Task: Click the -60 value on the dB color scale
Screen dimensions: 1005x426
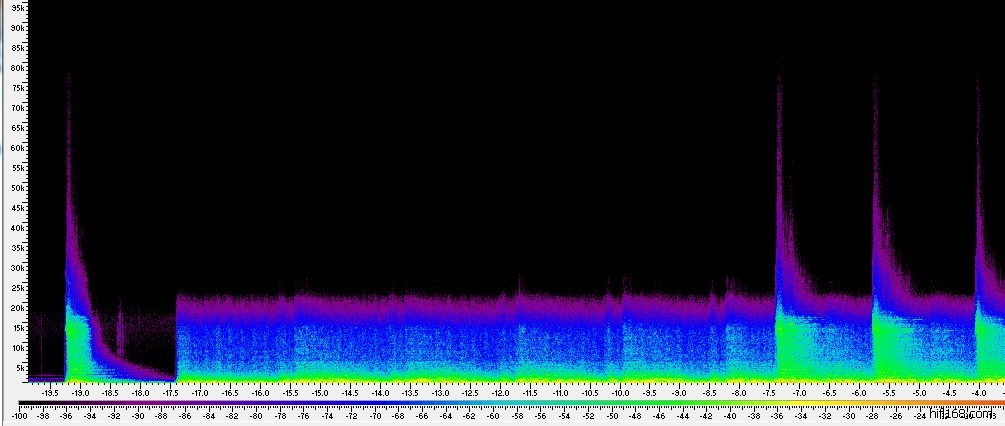Action: 493,415
